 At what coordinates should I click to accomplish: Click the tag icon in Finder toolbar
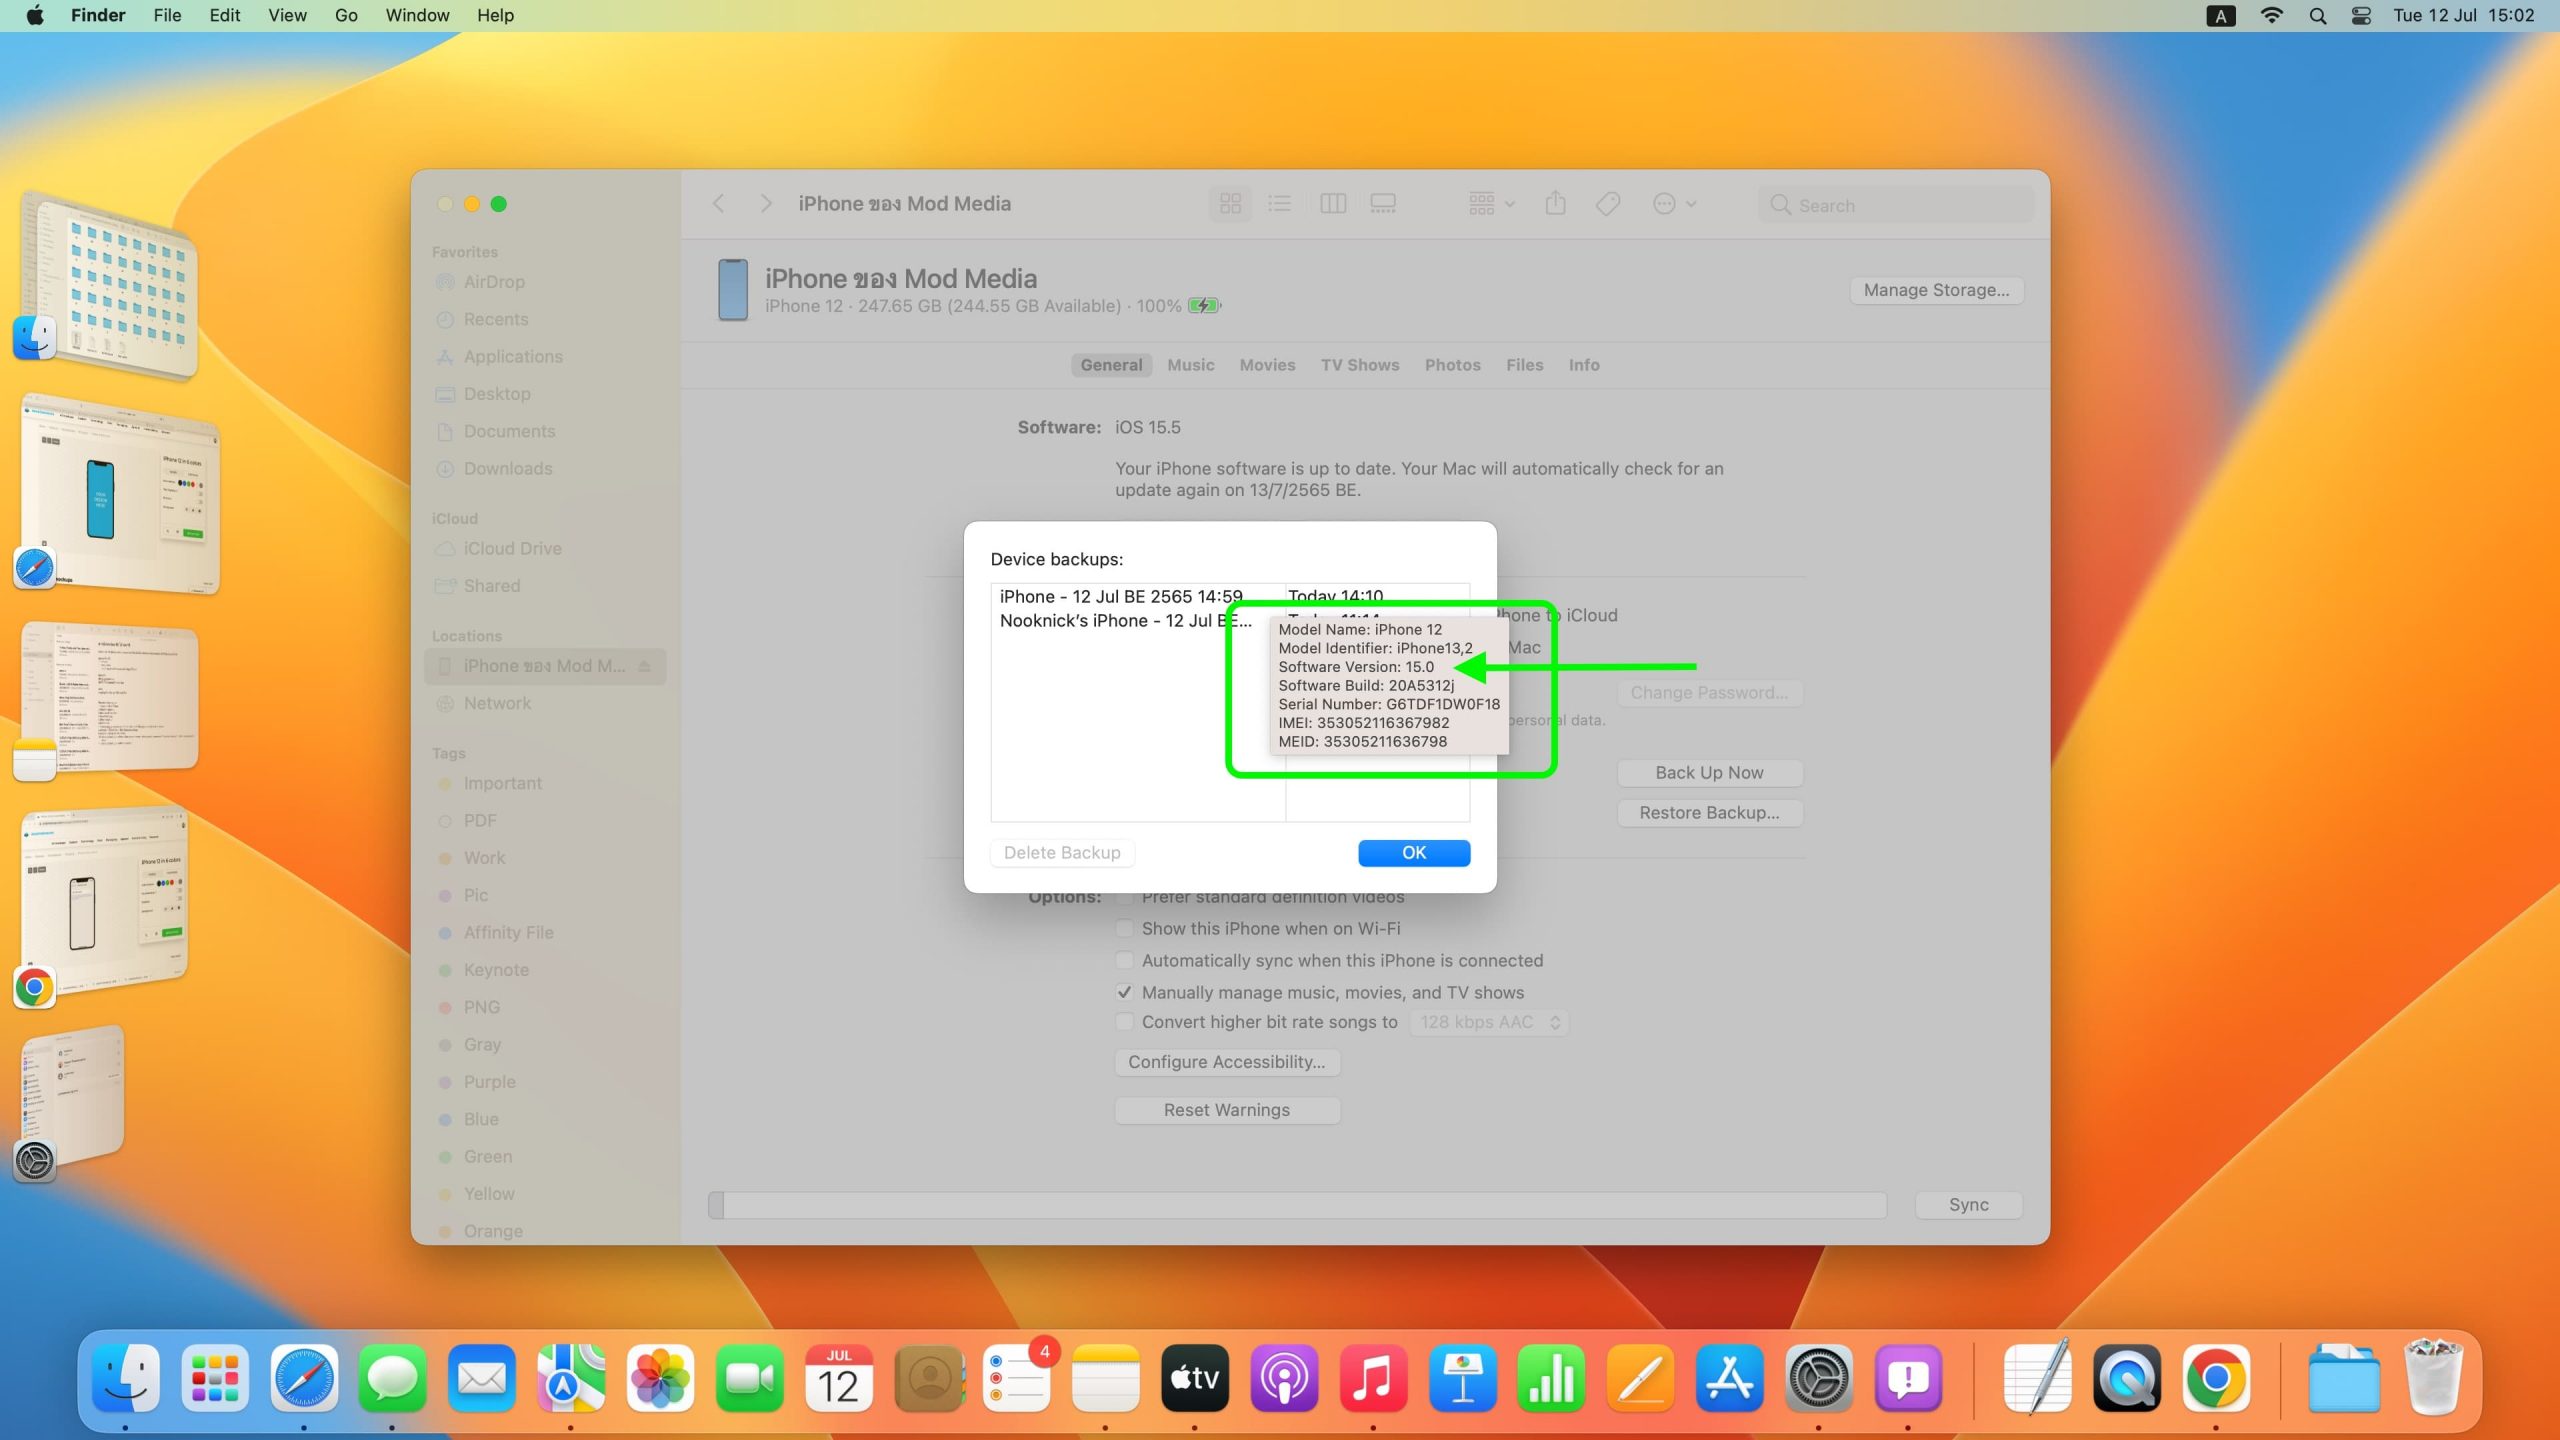(x=1608, y=204)
